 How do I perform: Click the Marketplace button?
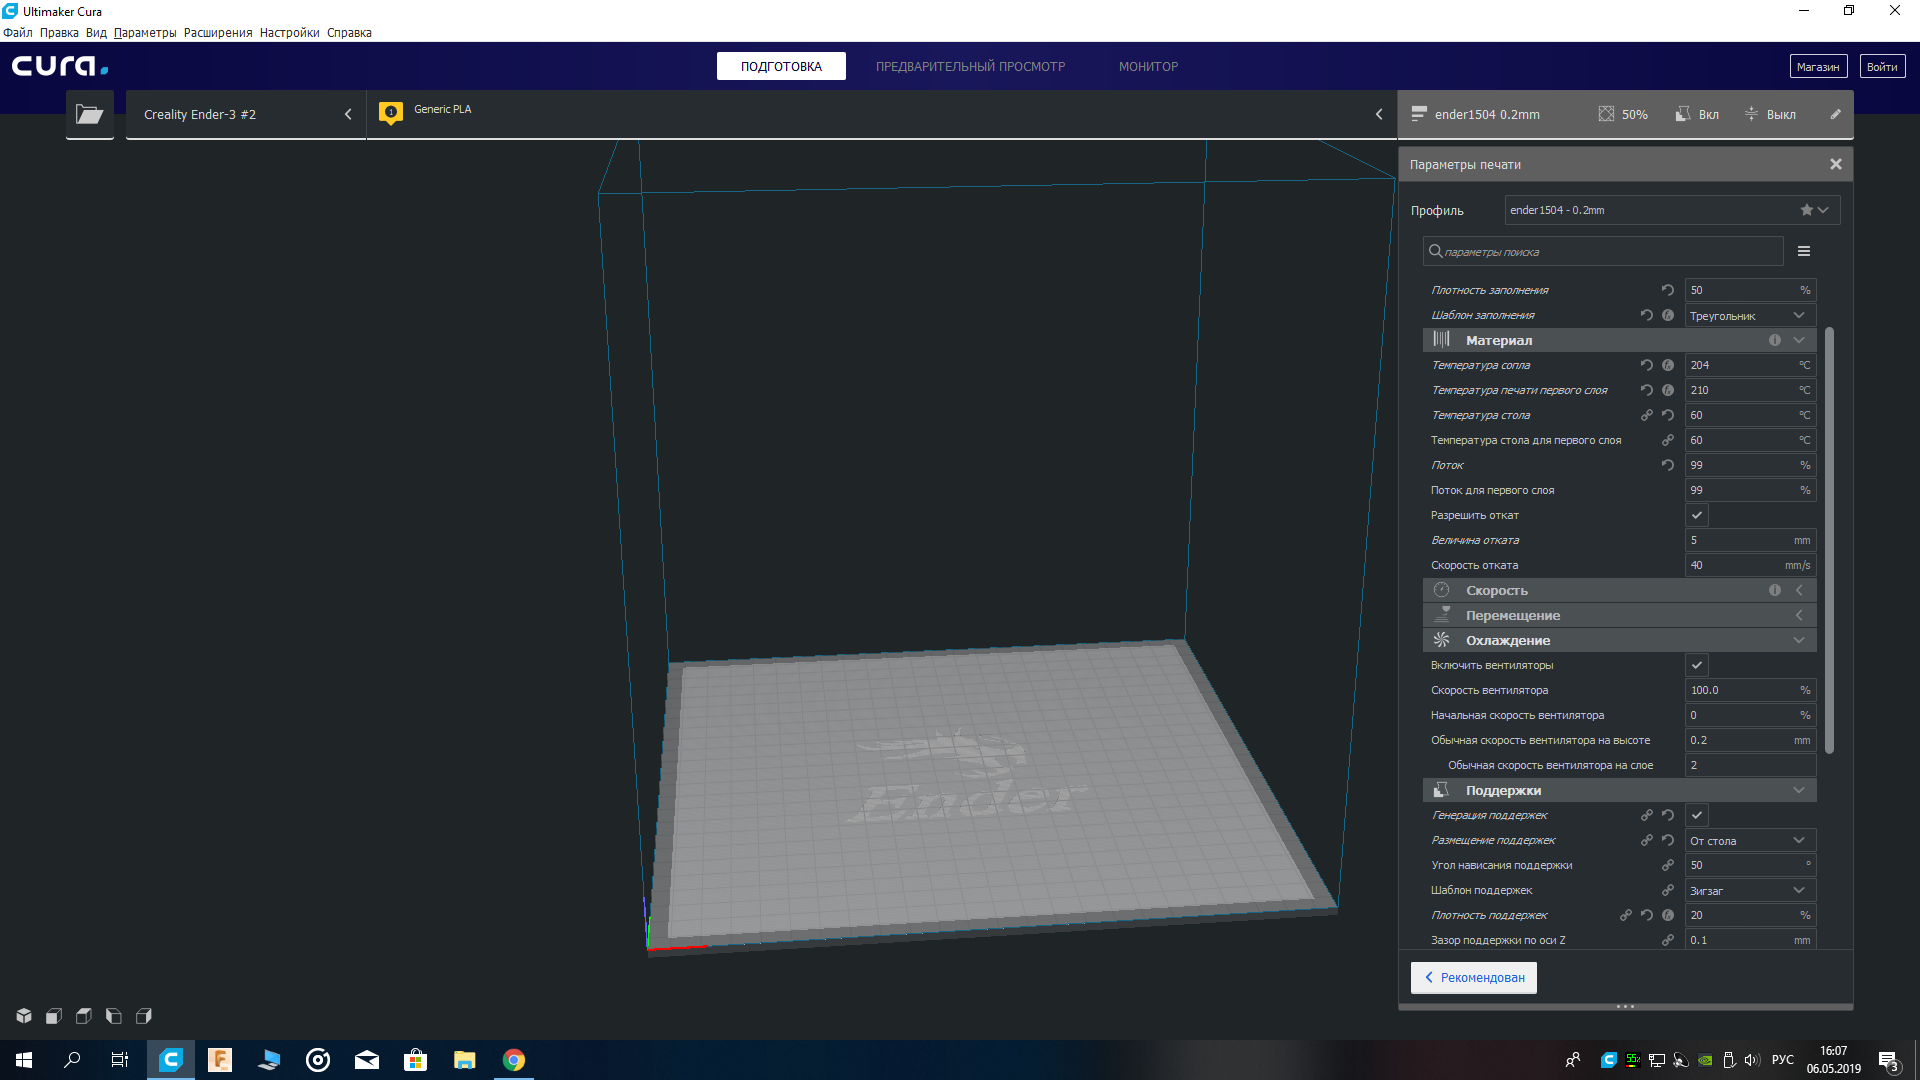pos(1818,67)
